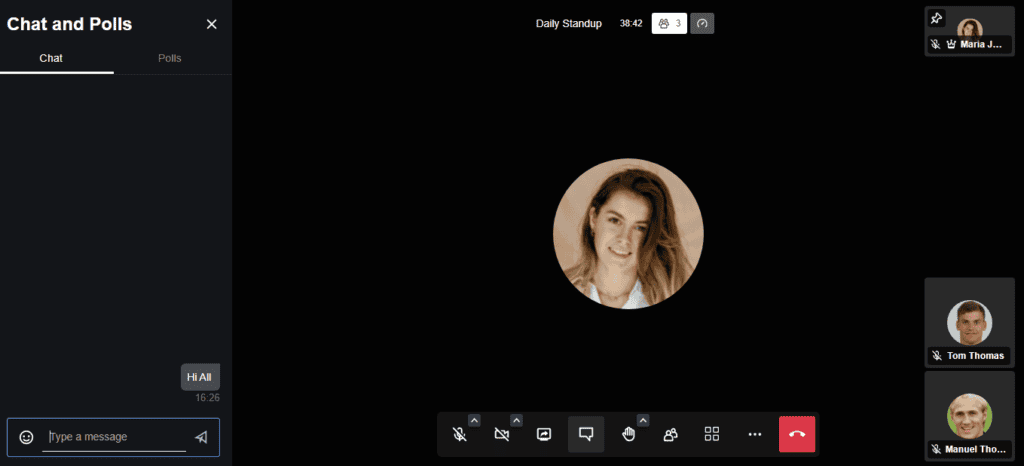Click the Chat and Polls panel heading
The image size is (1024, 466).
click(69, 24)
